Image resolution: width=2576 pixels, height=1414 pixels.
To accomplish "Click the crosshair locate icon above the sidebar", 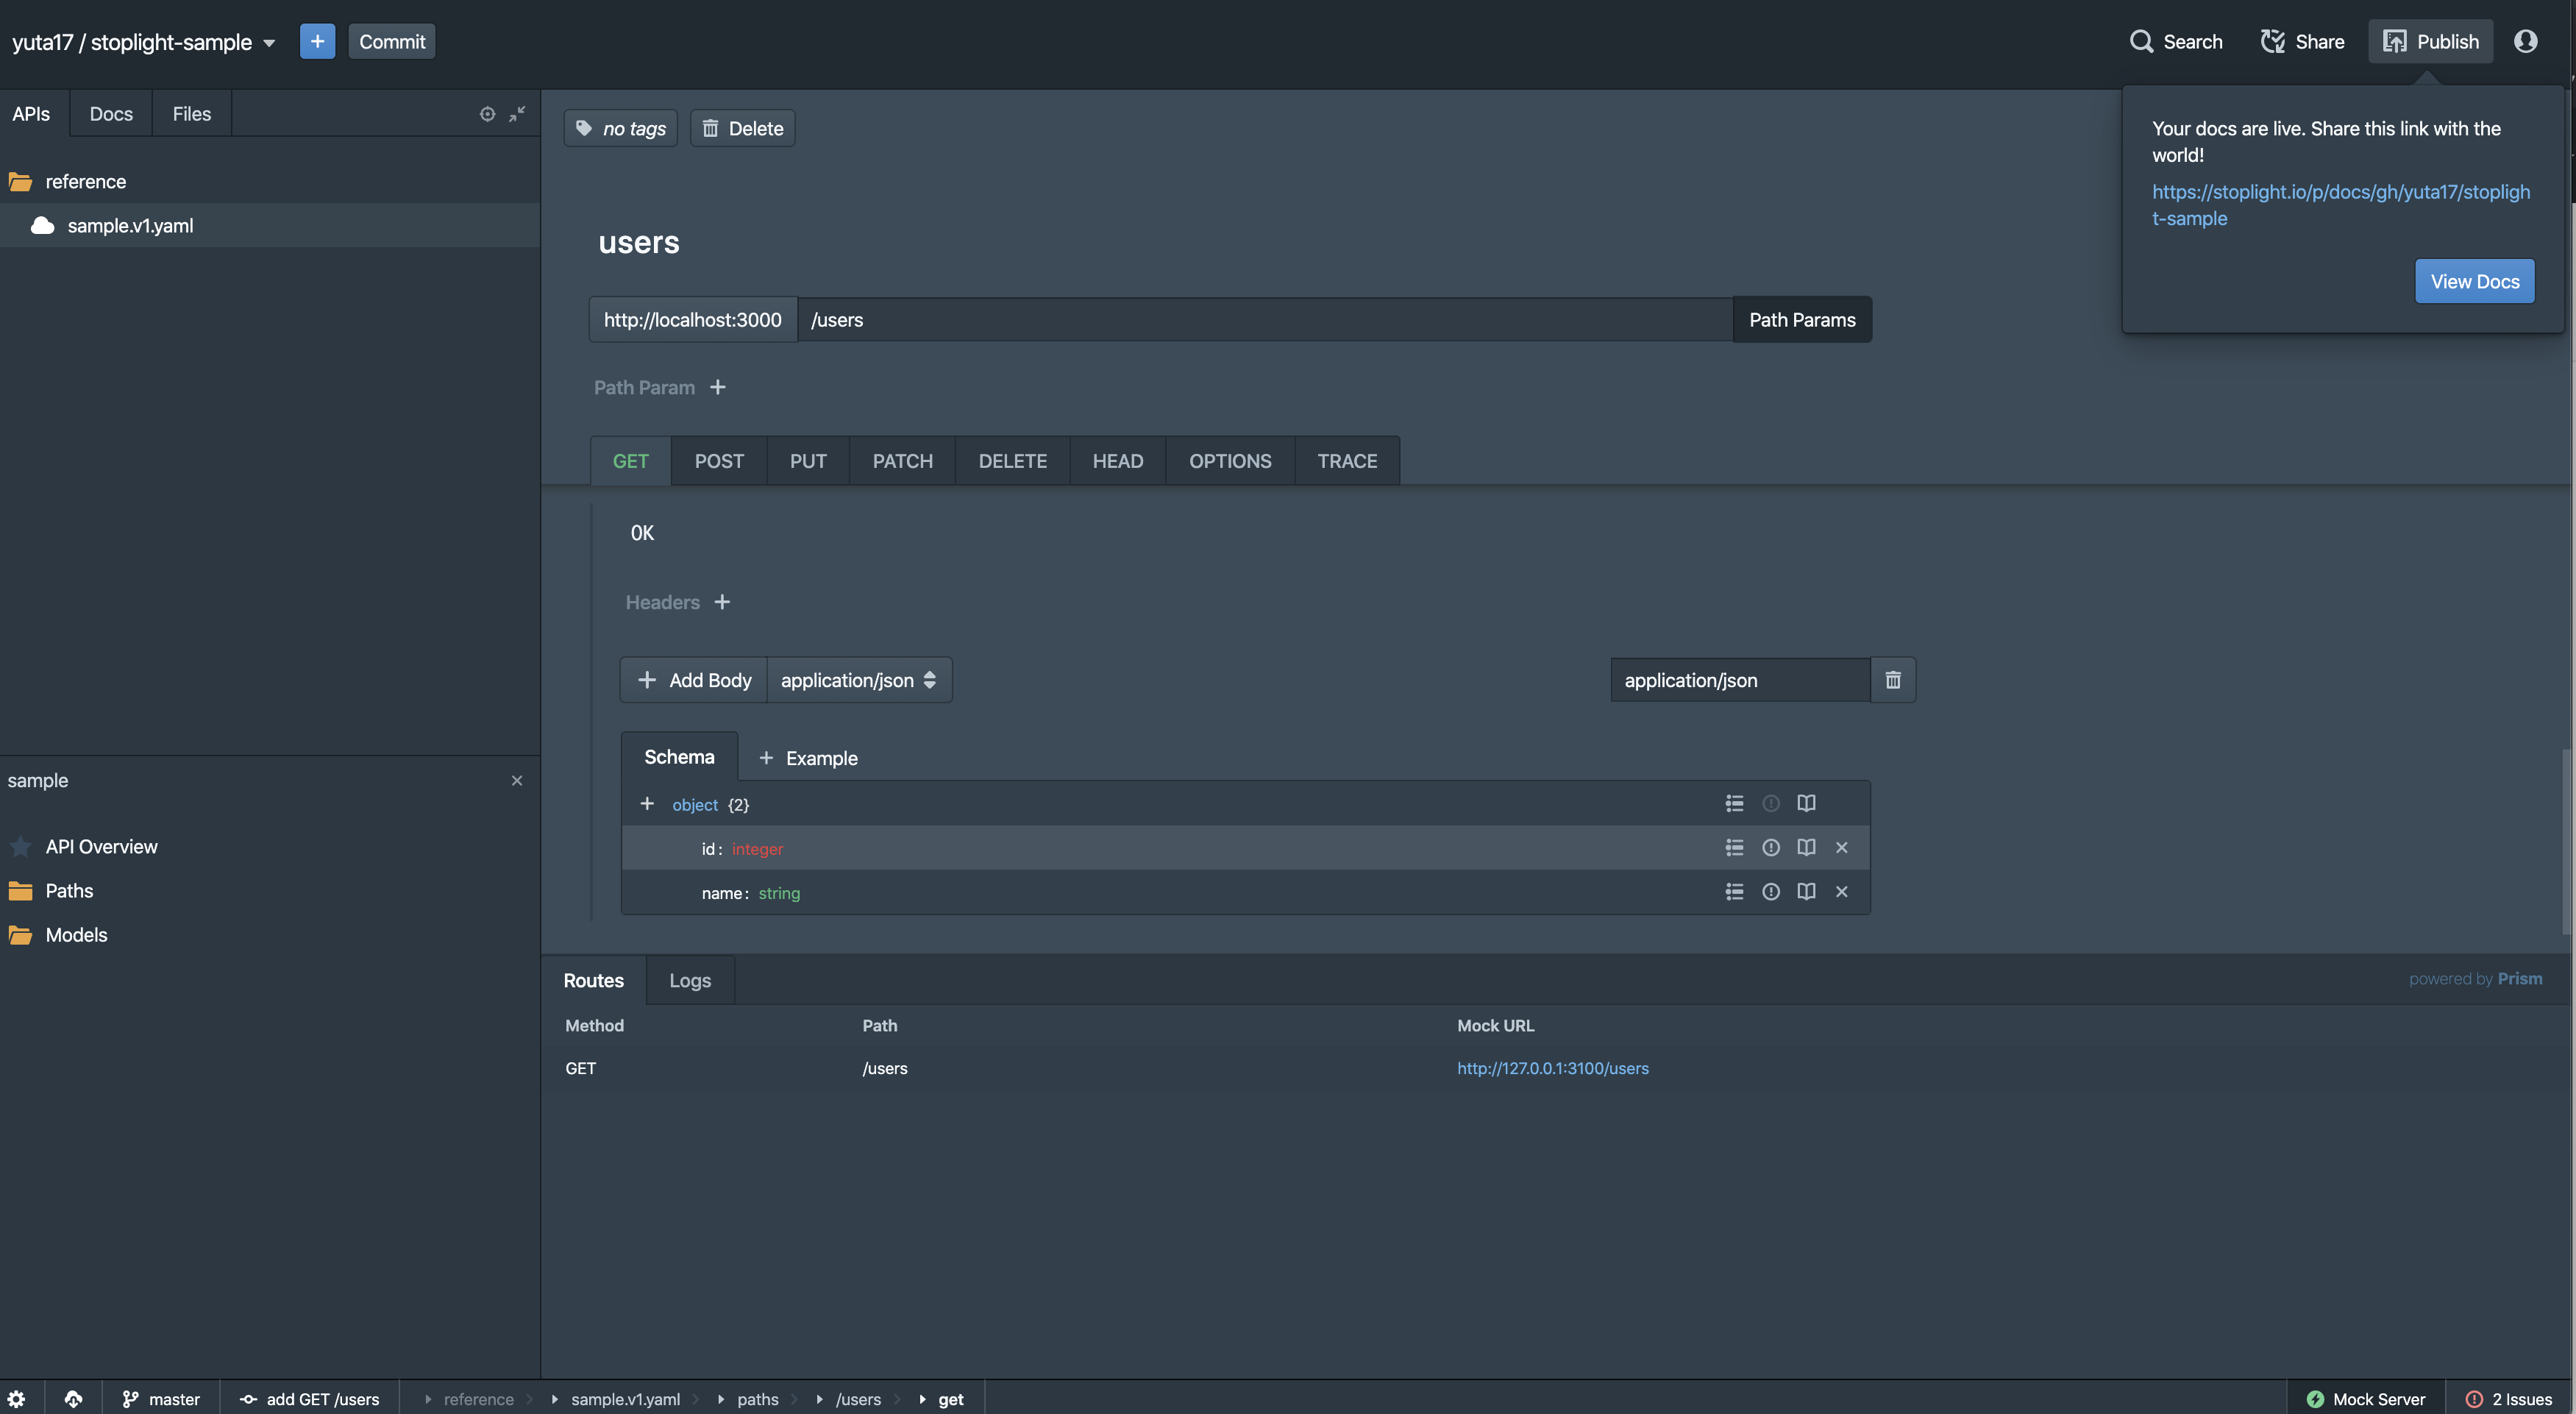I will [487, 114].
